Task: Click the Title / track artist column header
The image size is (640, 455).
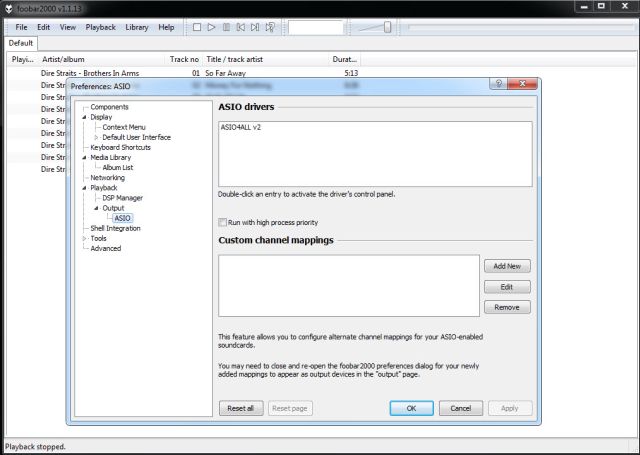Action: coord(265,60)
